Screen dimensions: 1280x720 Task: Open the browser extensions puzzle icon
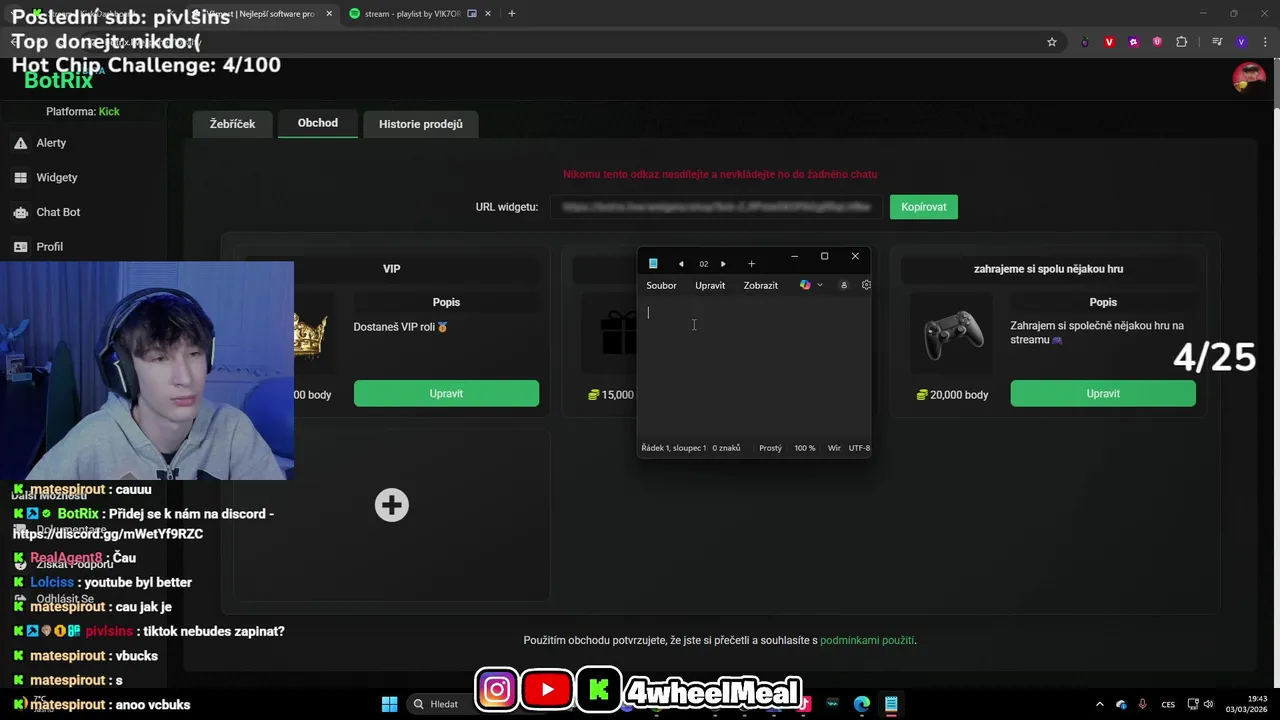(x=1182, y=42)
